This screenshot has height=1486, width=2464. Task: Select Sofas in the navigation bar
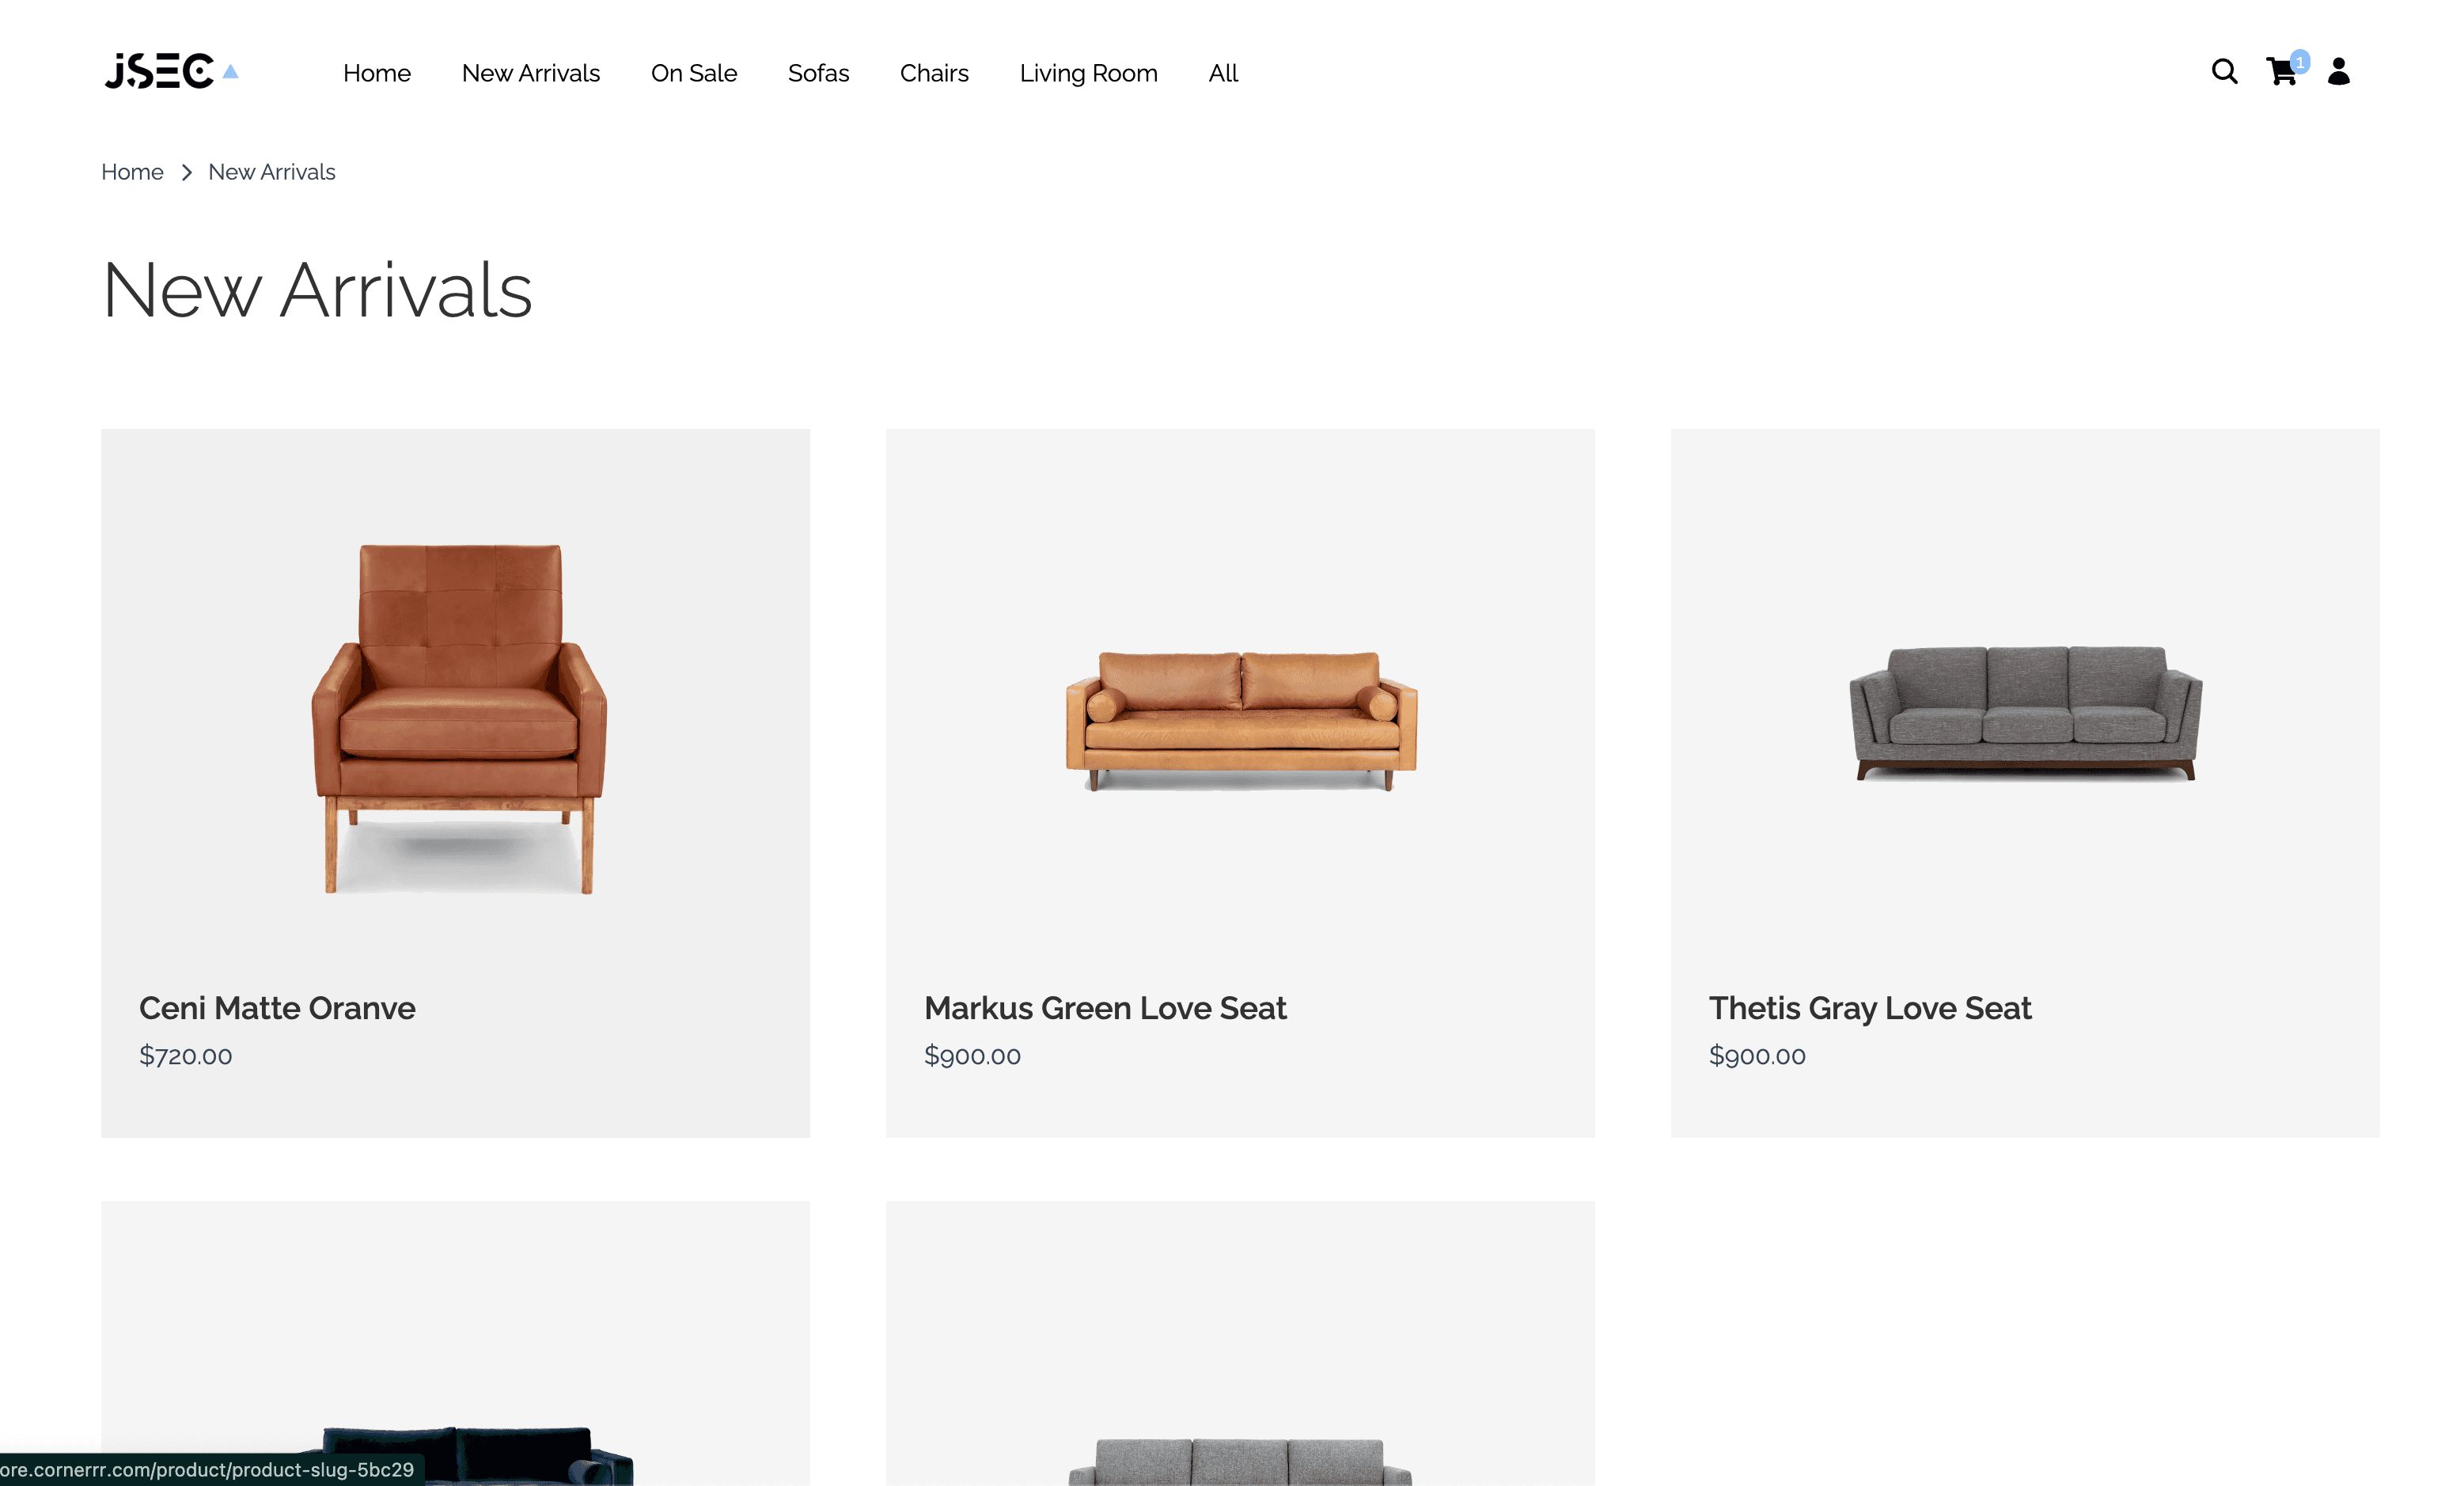click(x=818, y=73)
